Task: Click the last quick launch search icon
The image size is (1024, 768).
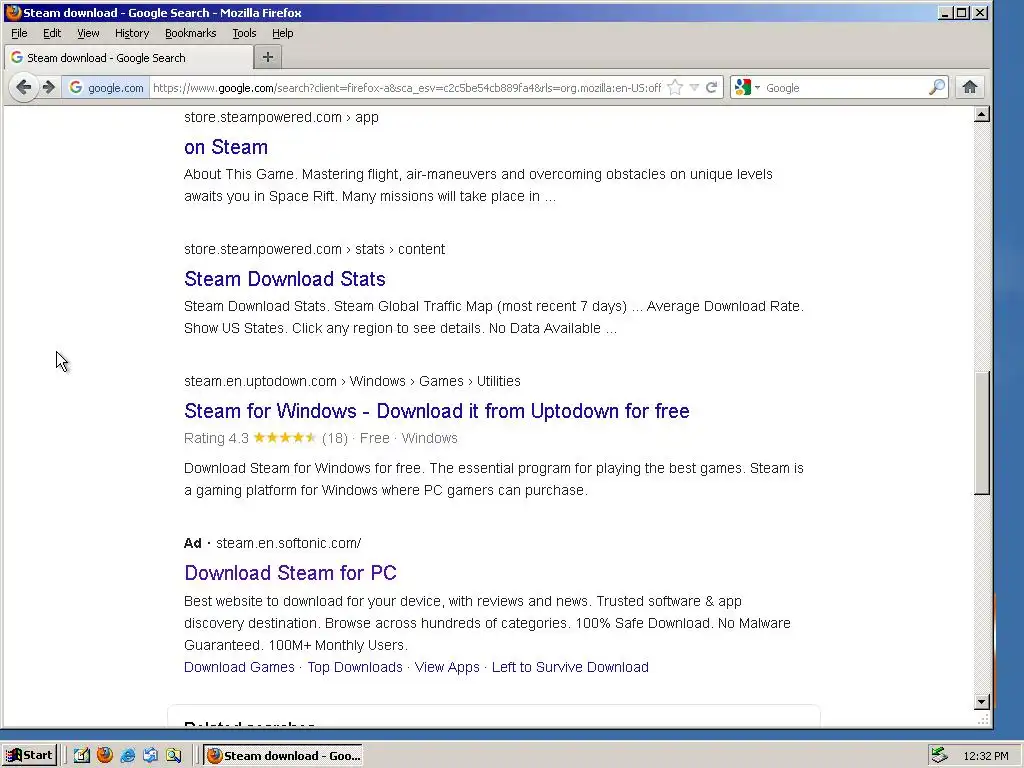Action: coord(174,756)
